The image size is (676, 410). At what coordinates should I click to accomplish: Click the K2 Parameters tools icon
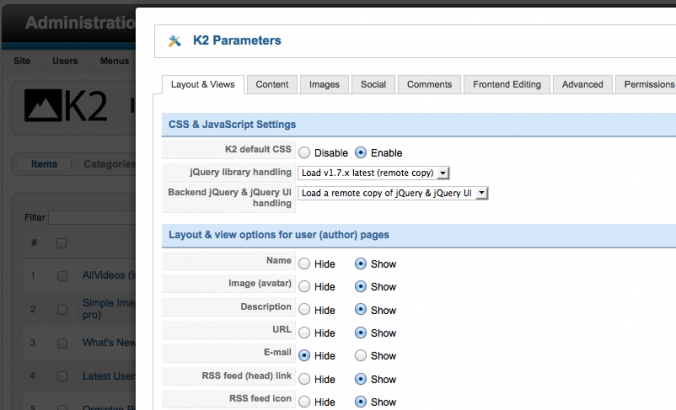[x=175, y=41]
